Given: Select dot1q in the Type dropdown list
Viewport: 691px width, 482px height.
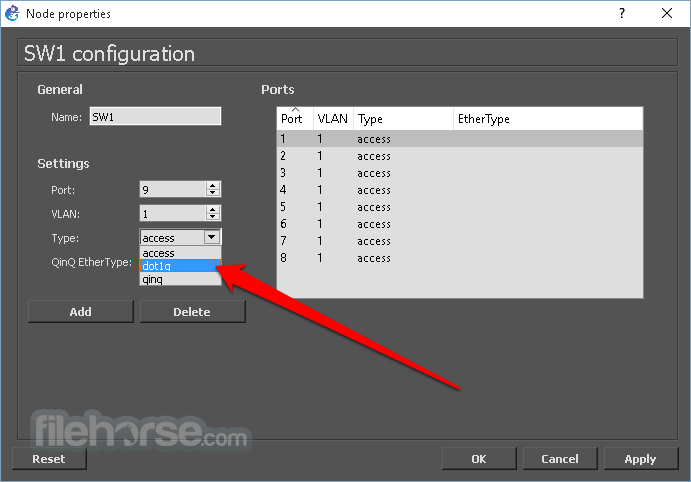Looking at the screenshot, I should (x=180, y=266).
